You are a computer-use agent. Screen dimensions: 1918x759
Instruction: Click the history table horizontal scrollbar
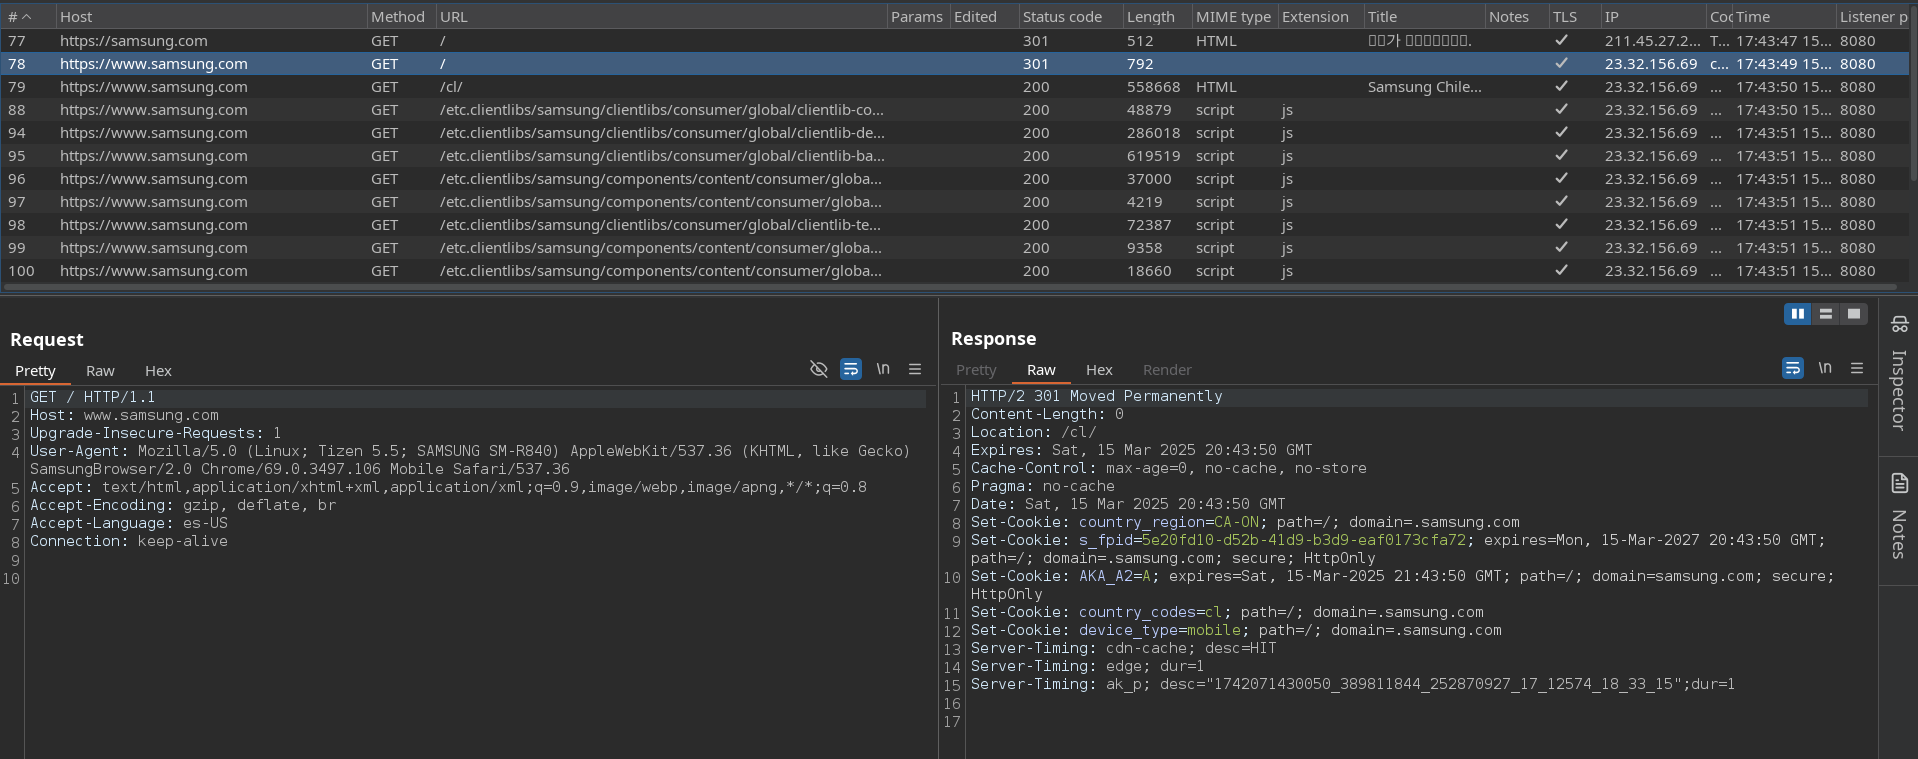948,287
